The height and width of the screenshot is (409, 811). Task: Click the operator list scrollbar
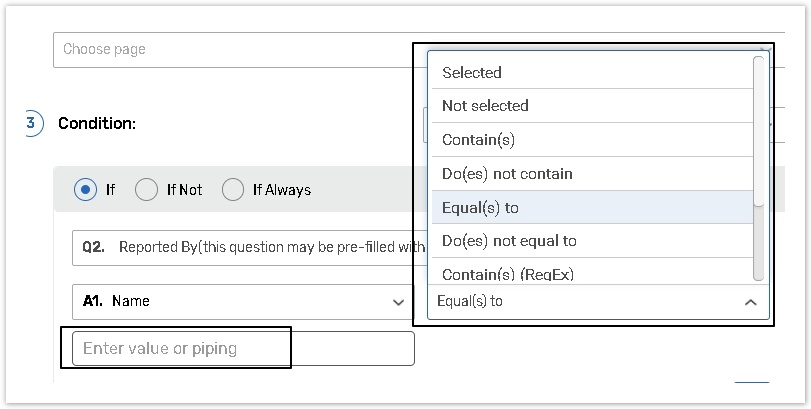point(759,130)
